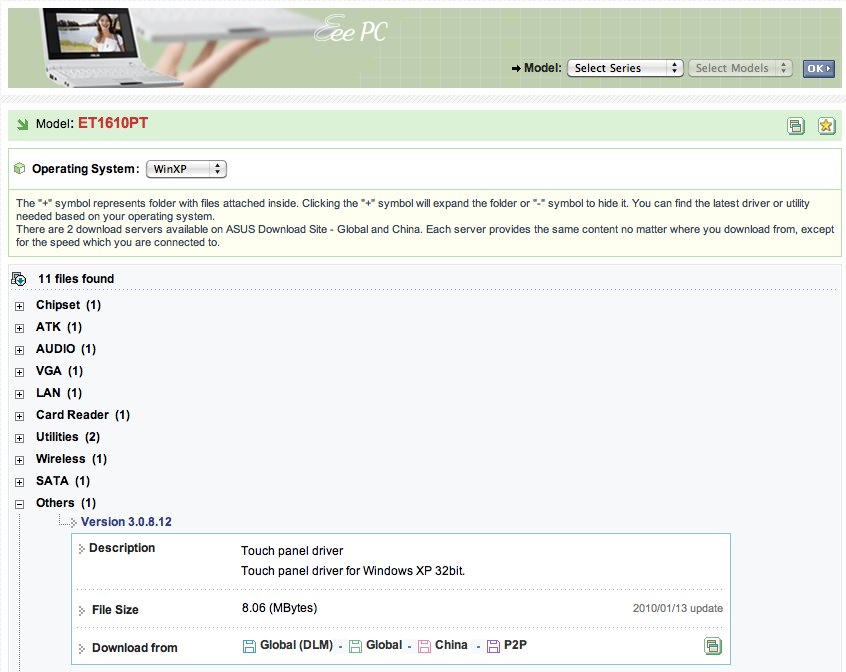Image resolution: width=846 pixels, height=672 pixels.
Task: Download from the China server link
Action: click(451, 645)
